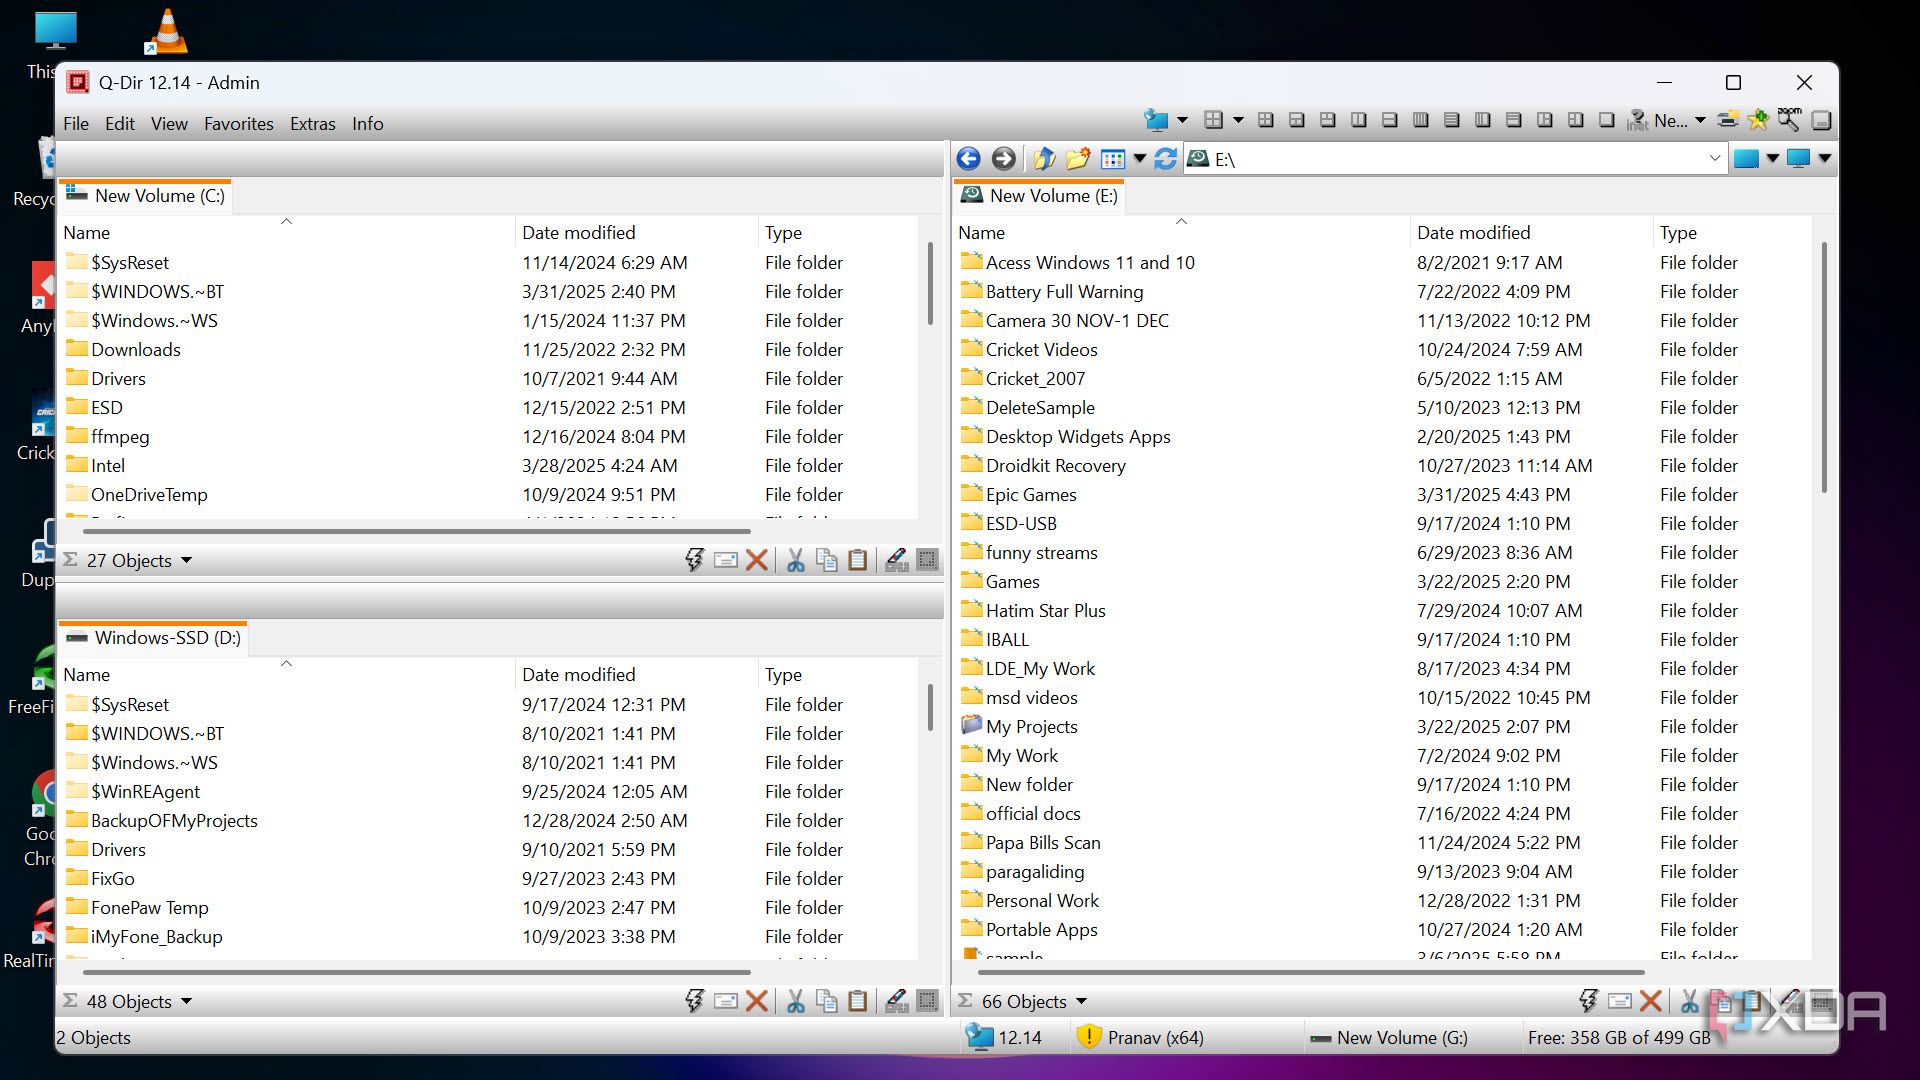Click the forward arrow in E: pane
1920x1080 pixels.
(1003, 159)
